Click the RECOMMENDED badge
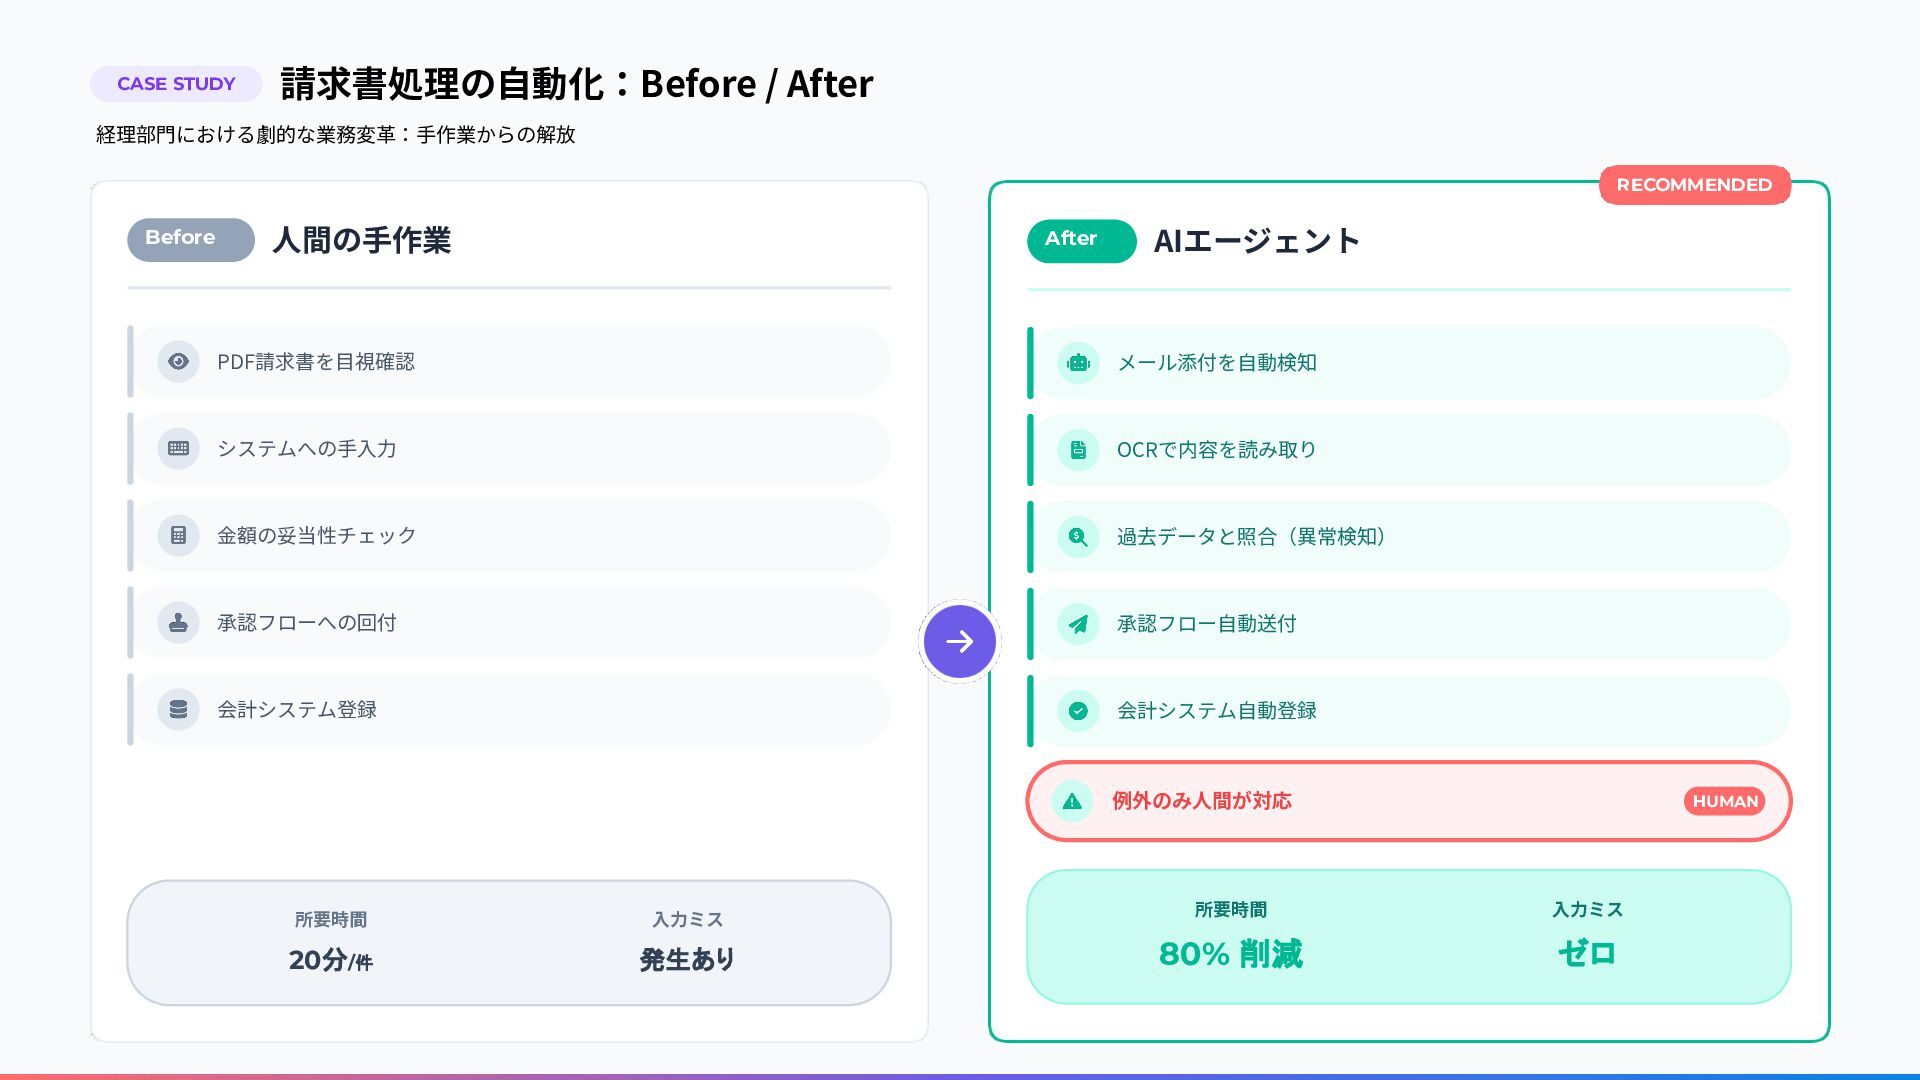This screenshot has height=1080, width=1920. coord(1694,185)
